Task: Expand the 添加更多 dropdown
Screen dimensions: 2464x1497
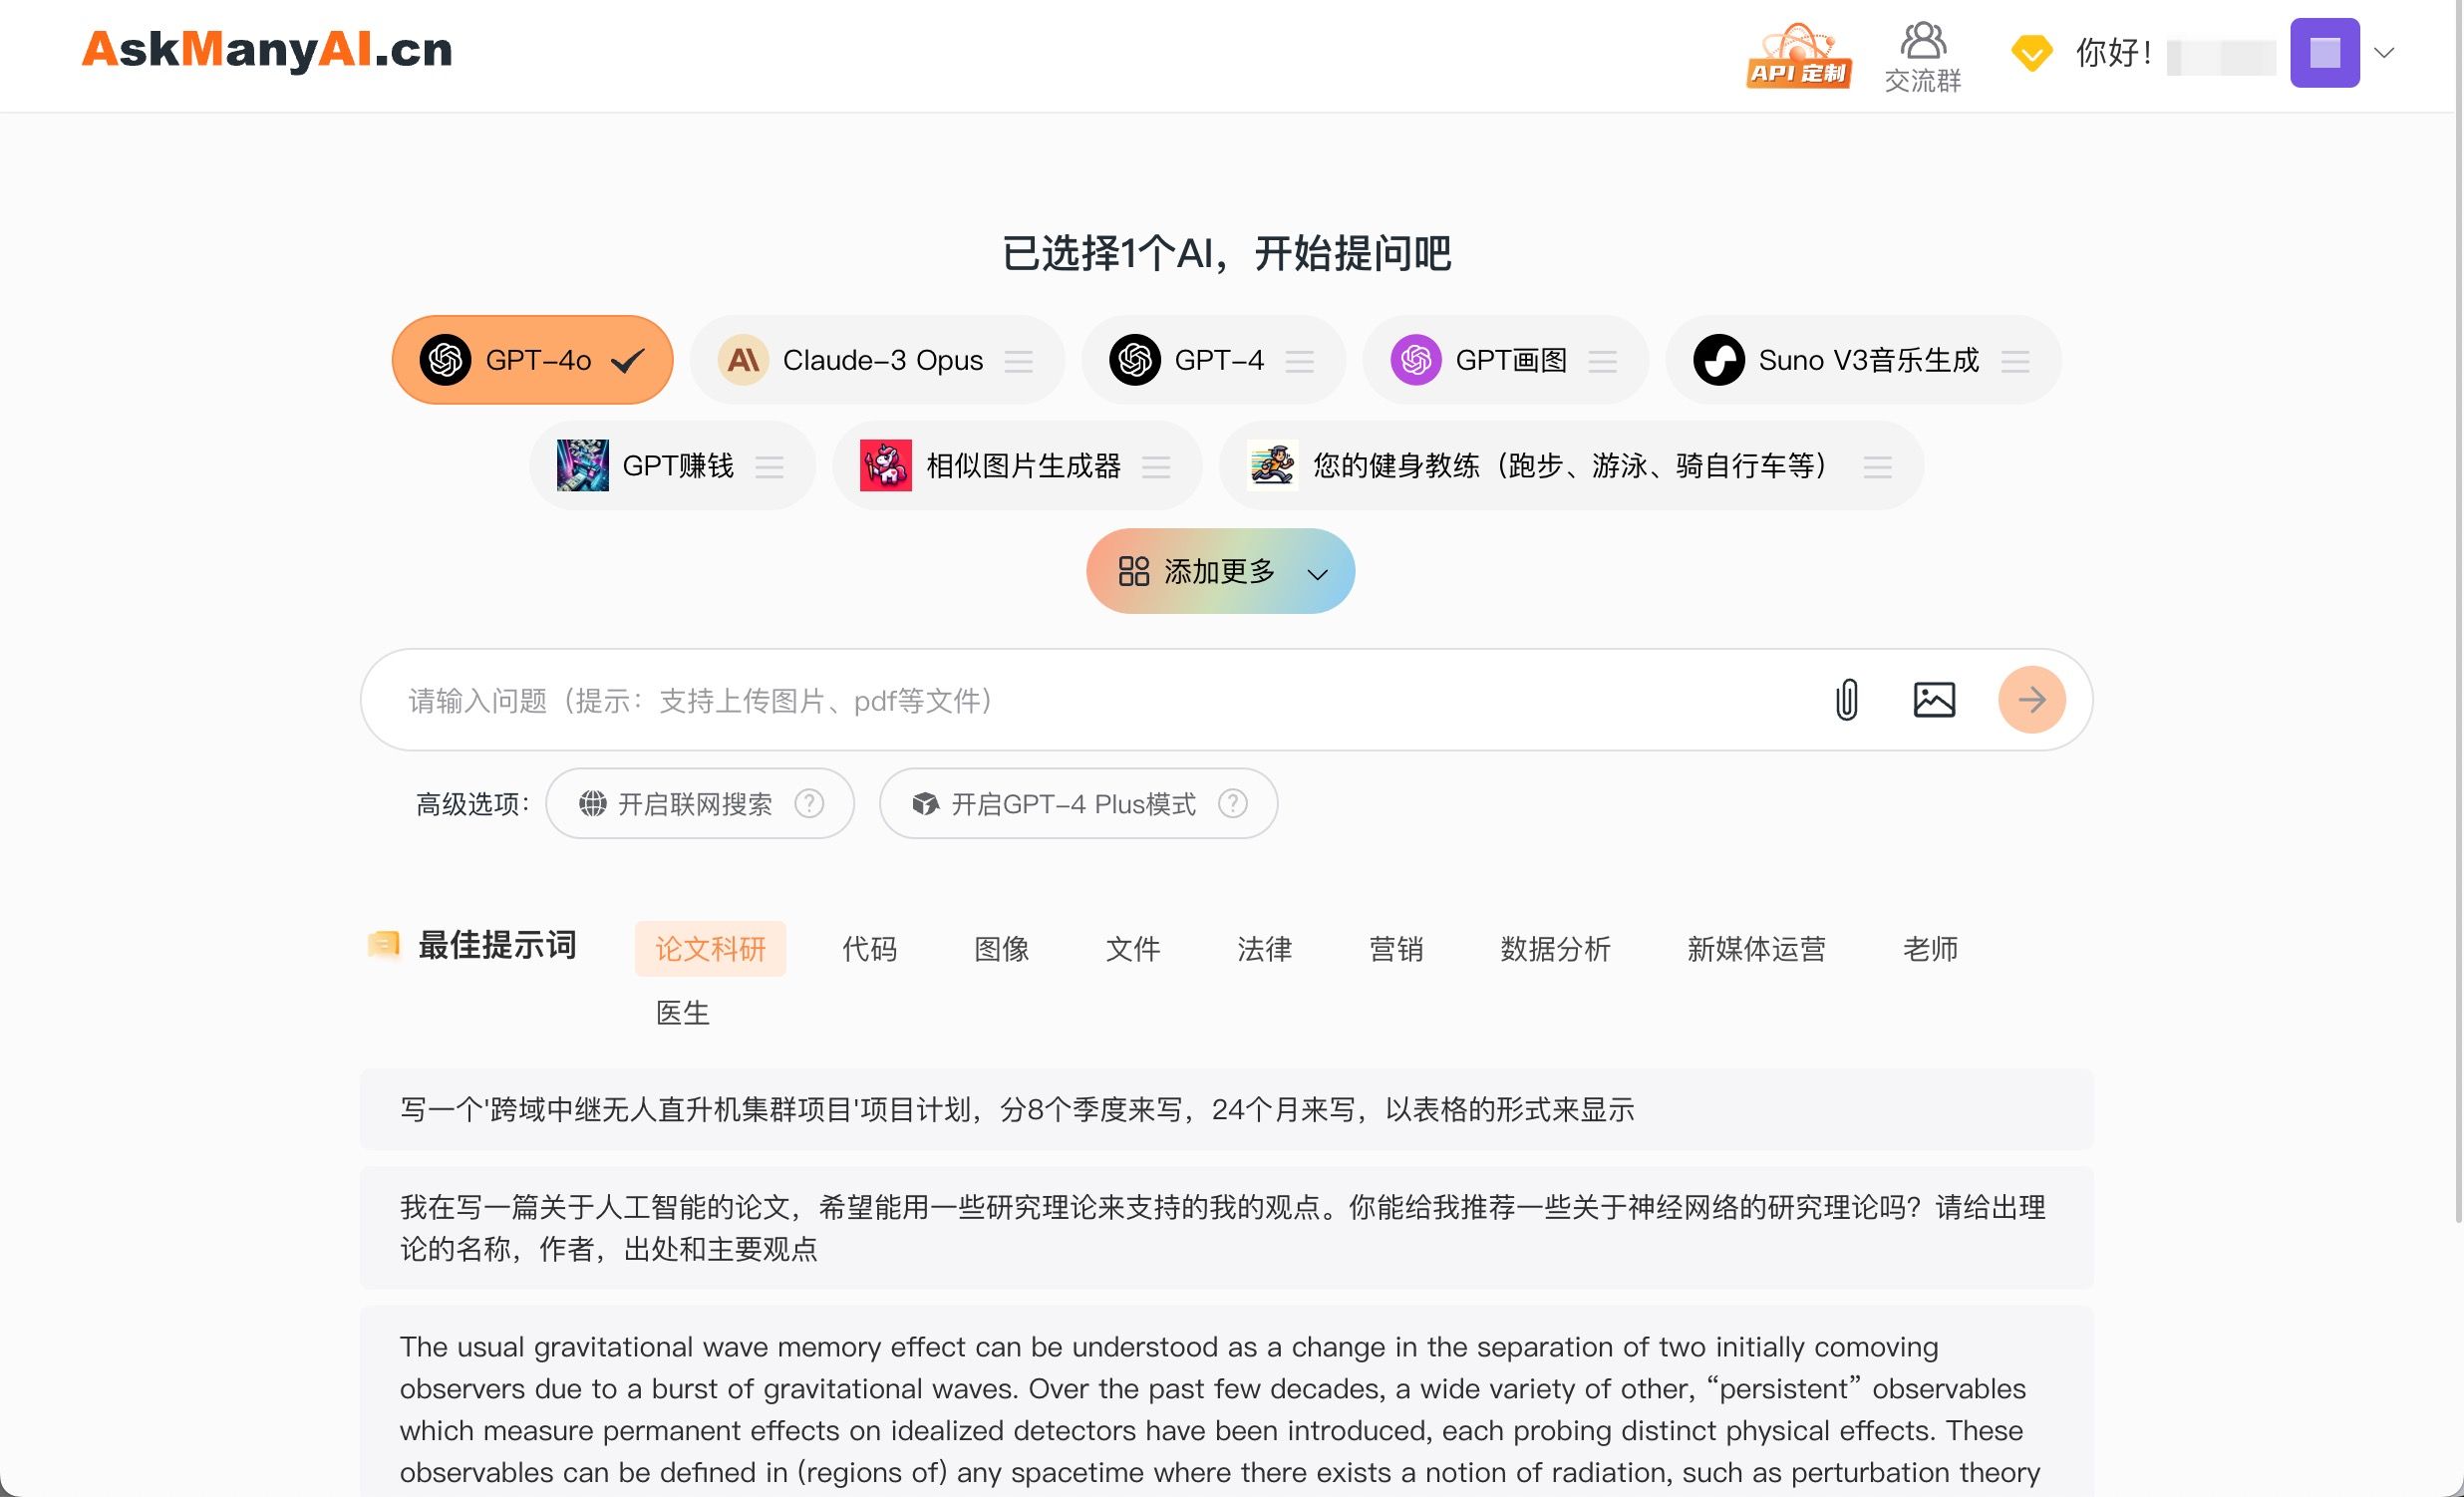Action: pos(1220,571)
